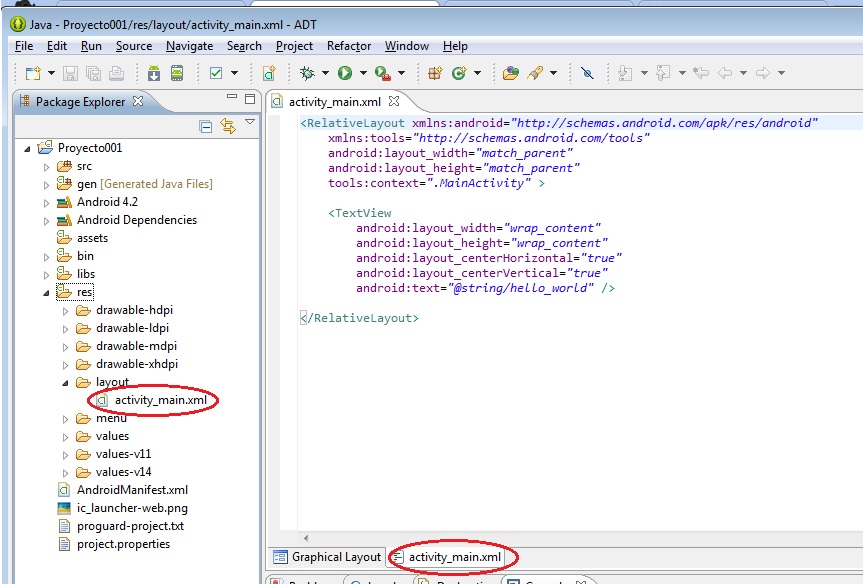Image resolution: width=863 pixels, height=584 pixels.
Task: Expand the Android 4.2 library node
Action: click(46, 203)
